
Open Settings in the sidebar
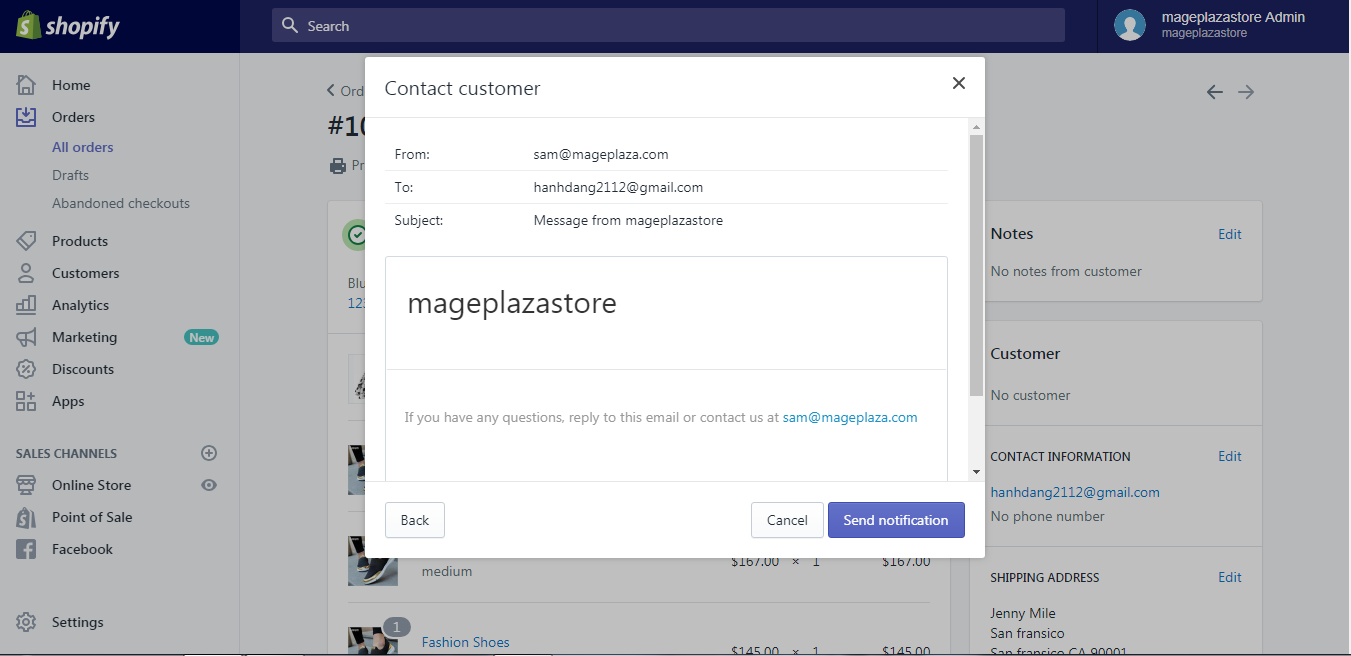[x=77, y=622]
